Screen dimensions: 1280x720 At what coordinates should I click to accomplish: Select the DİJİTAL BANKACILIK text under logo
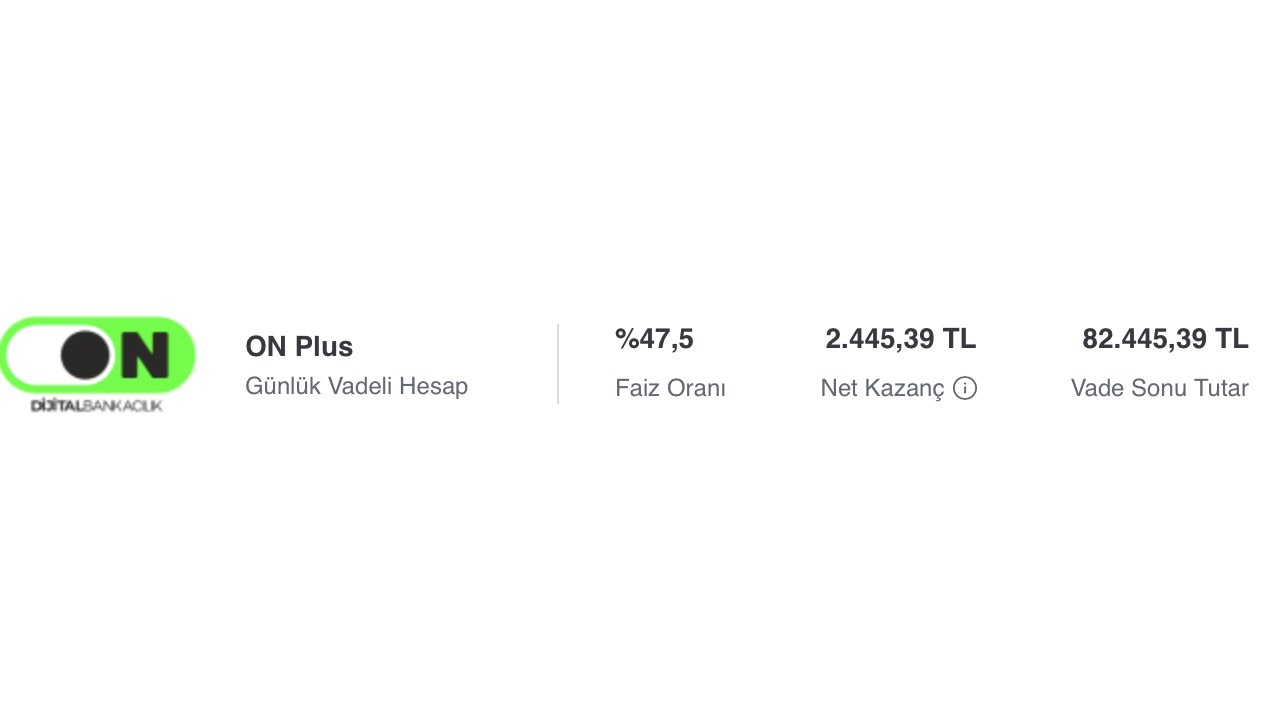pos(96,405)
